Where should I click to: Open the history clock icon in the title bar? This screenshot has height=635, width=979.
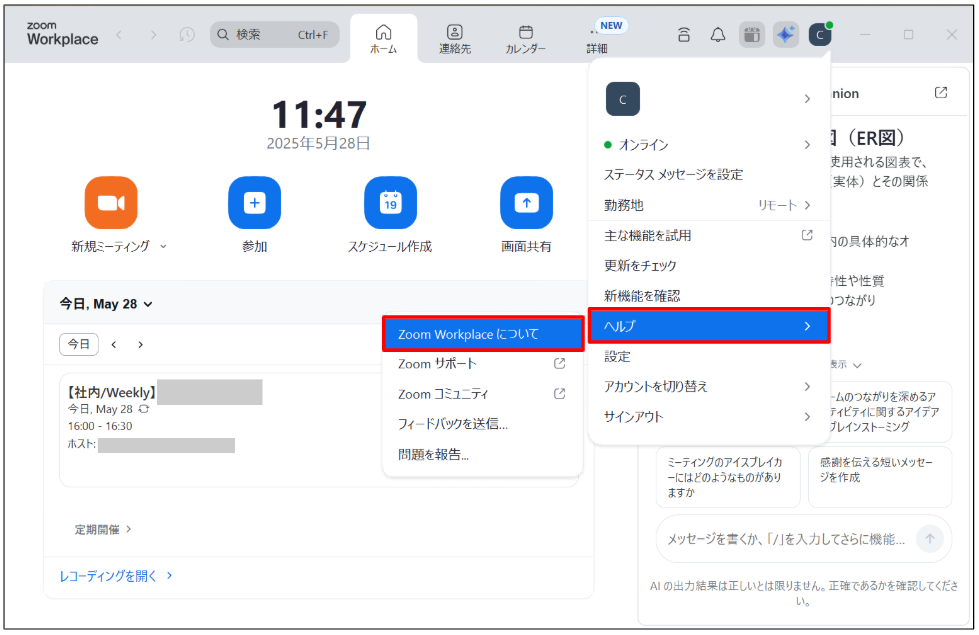click(187, 35)
